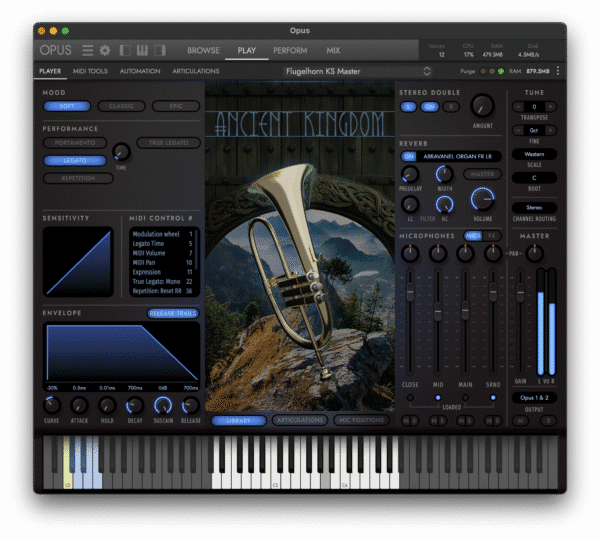Click the legato Time knob
Viewport: 600px width, 538px height.
click(121, 152)
